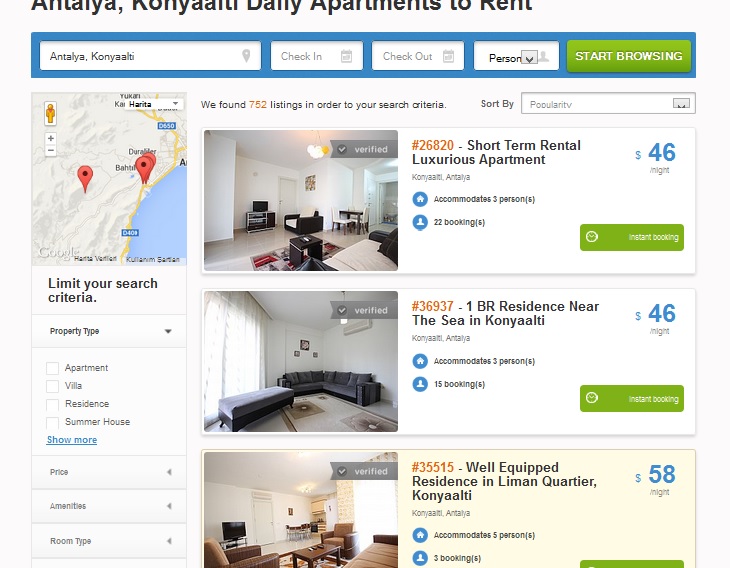Click the verified badge on listing #26820

pyautogui.click(x=364, y=149)
